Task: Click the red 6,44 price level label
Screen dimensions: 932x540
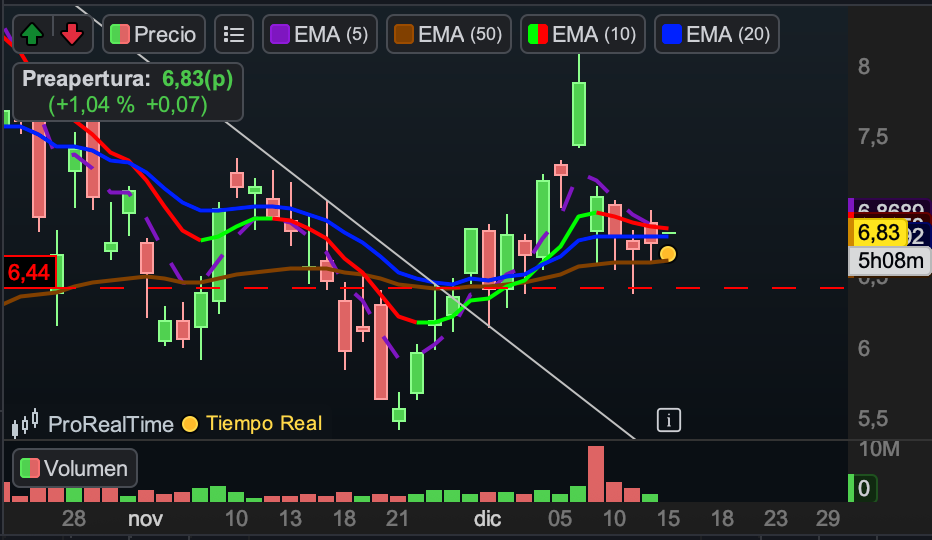Action: click(x=27, y=271)
